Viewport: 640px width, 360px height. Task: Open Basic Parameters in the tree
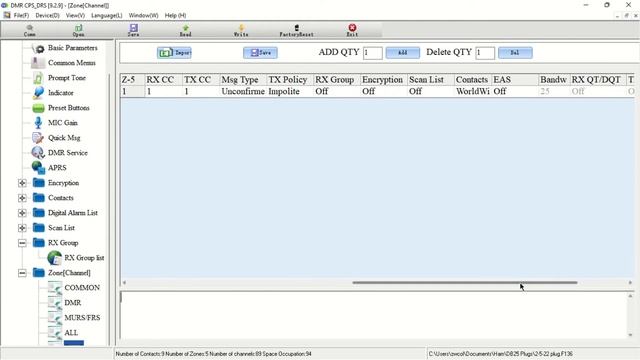pyautogui.click(x=73, y=48)
